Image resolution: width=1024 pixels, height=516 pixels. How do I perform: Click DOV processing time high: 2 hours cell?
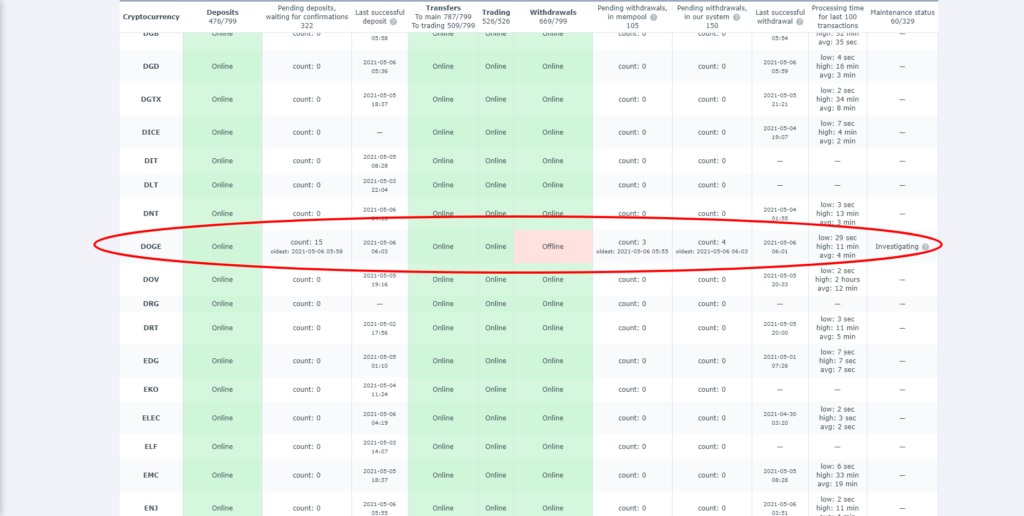tap(838, 280)
